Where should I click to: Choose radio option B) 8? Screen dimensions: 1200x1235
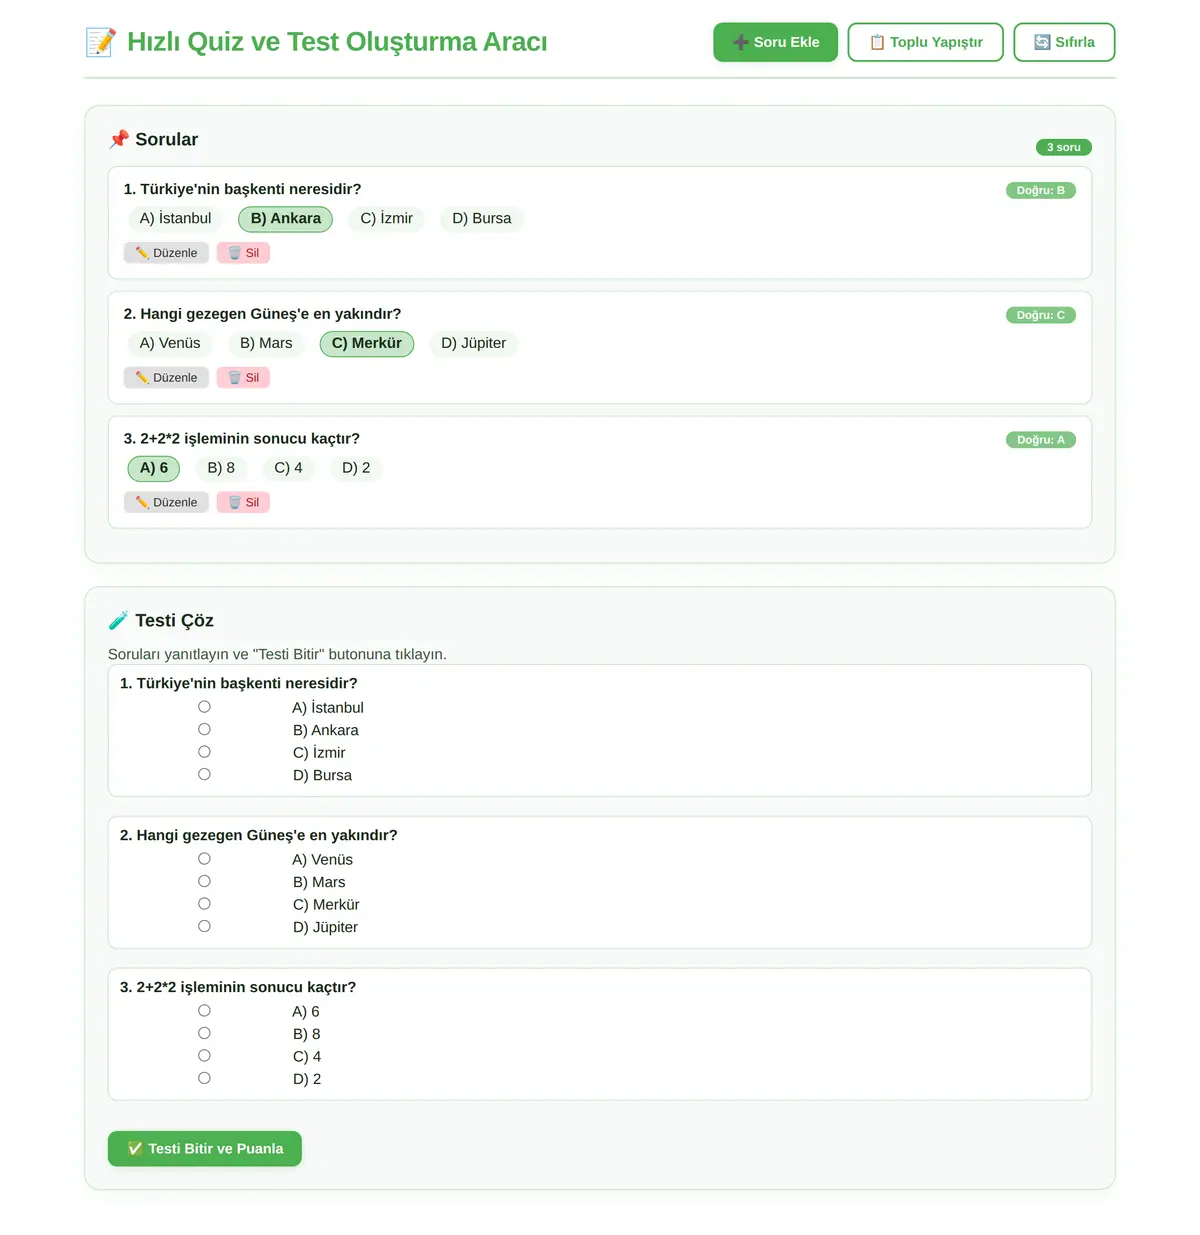click(204, 1034)
